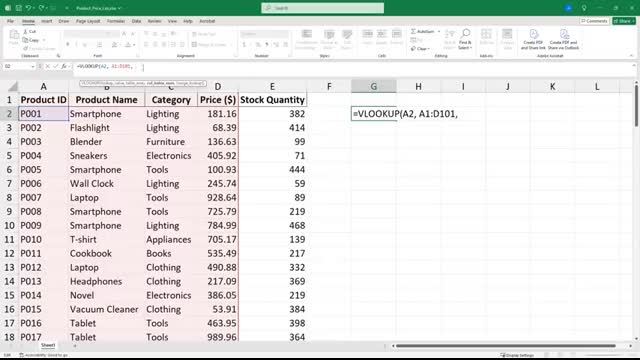640x360 pixels.
Task: Expand the formula bar chevron
Action: (634, 66)
